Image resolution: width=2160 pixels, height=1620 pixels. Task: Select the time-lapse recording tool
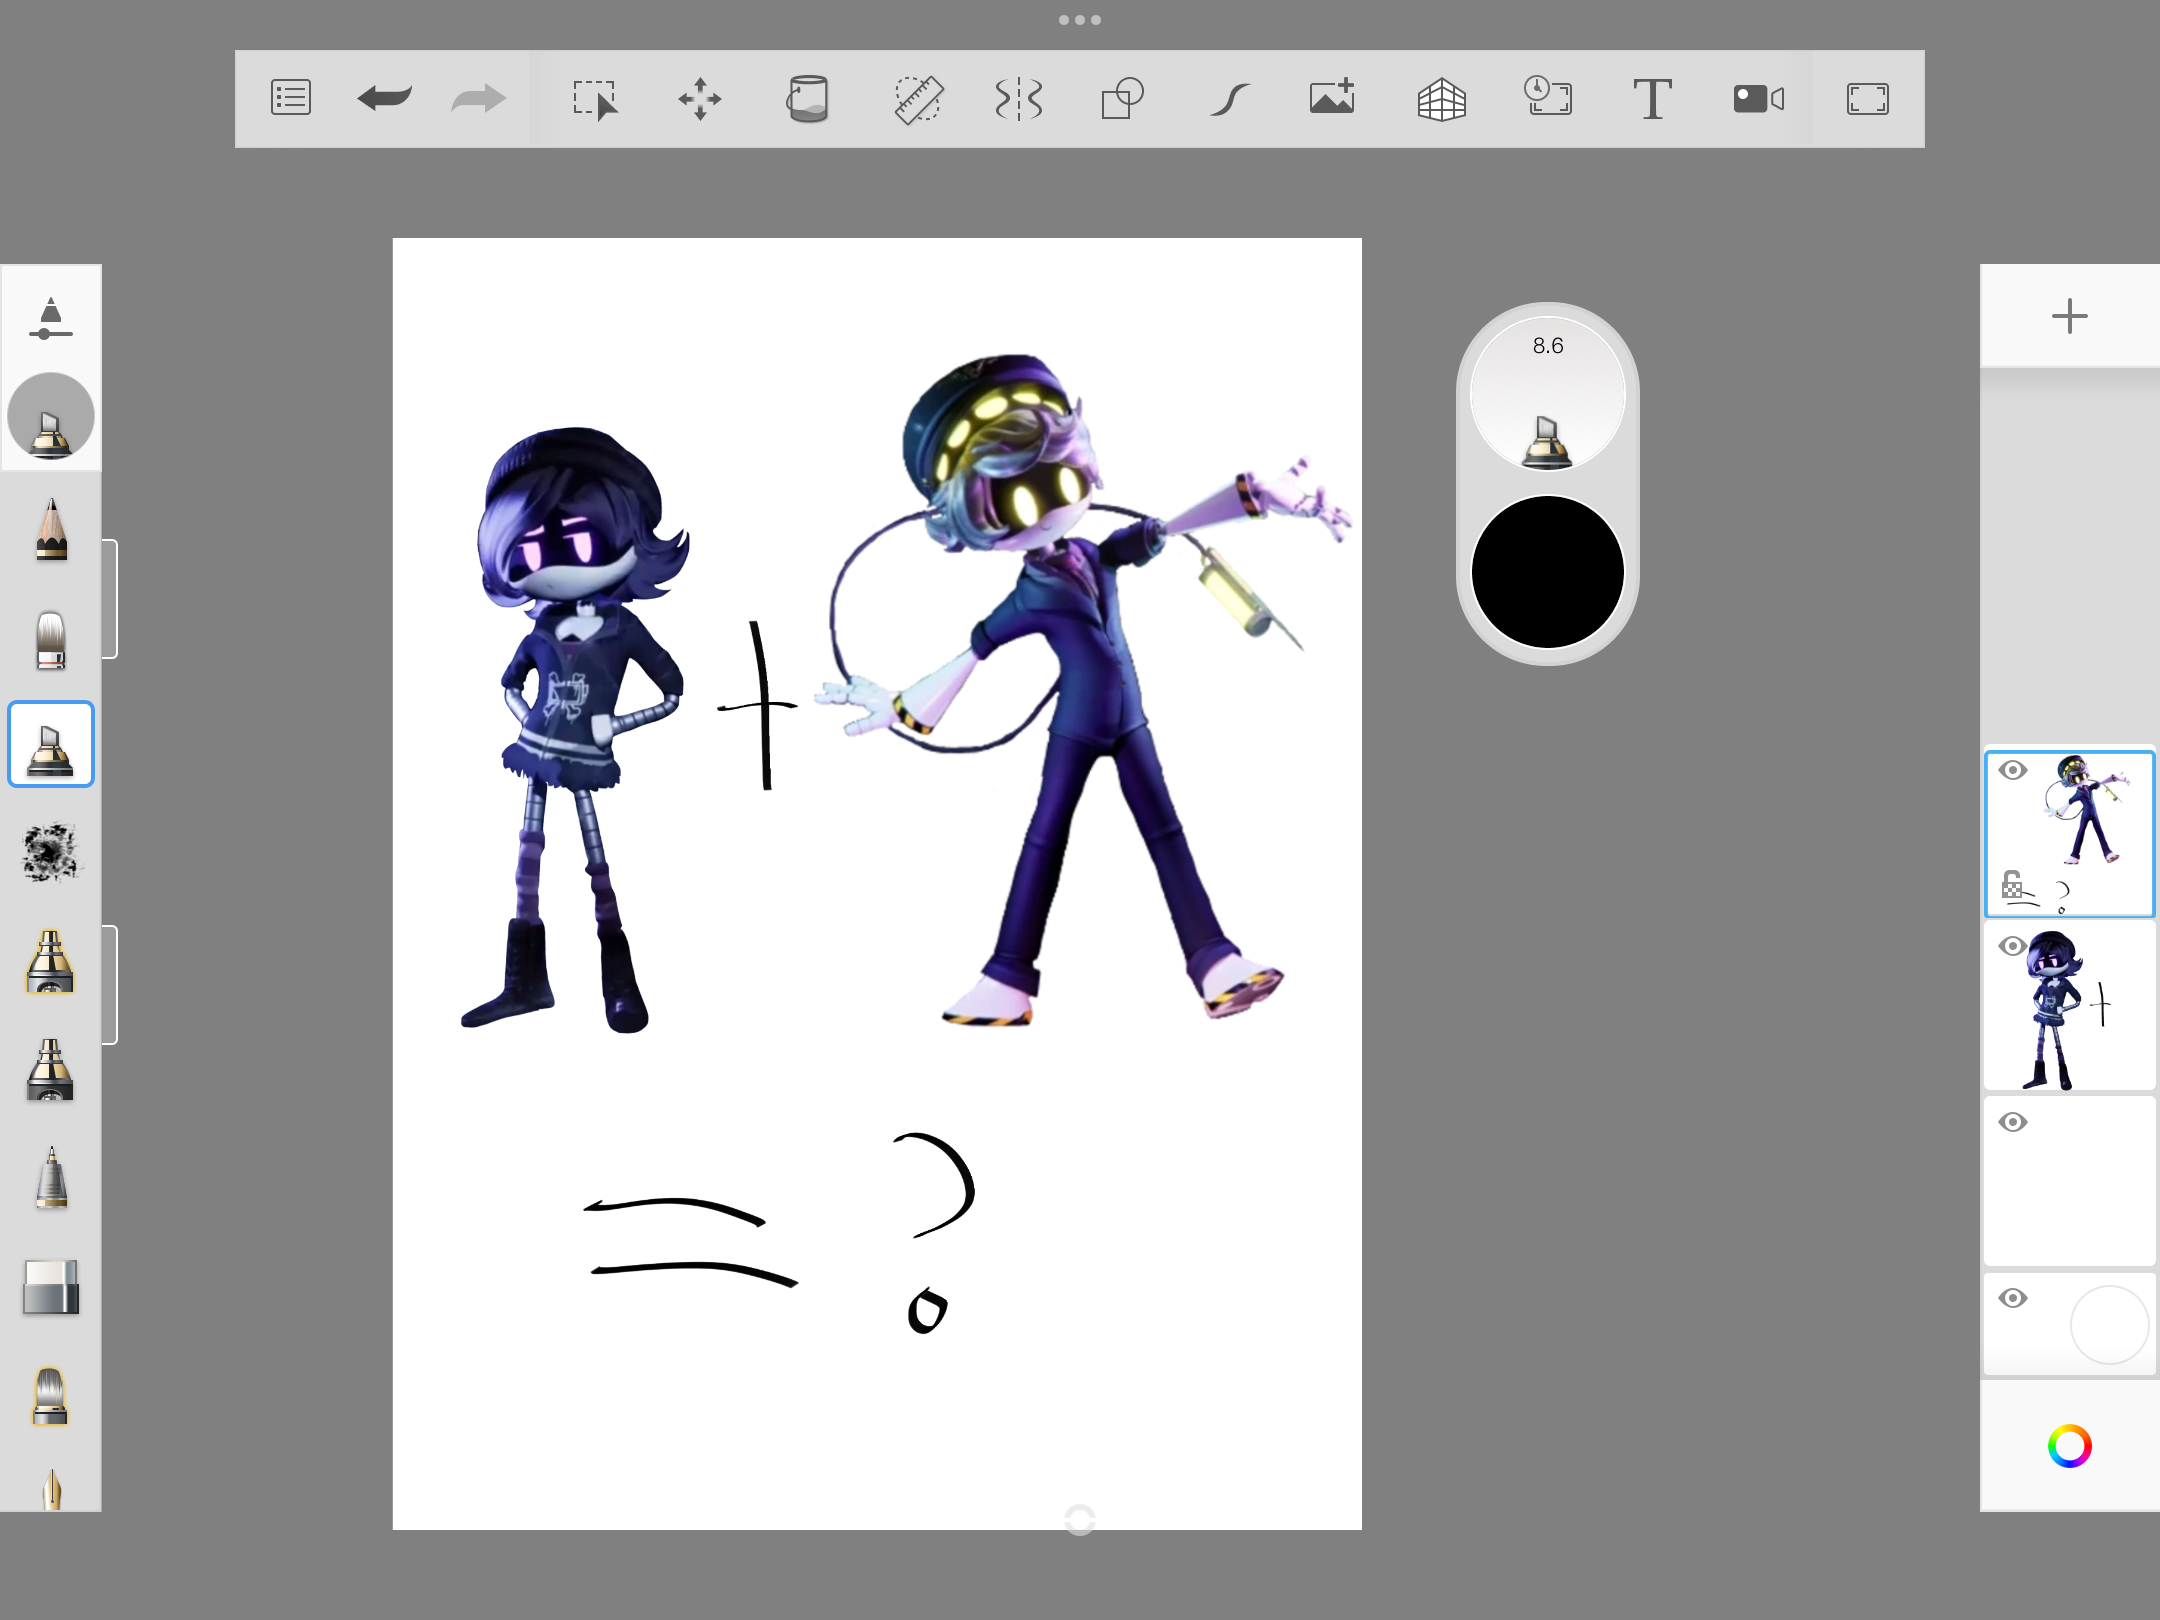tap(1547, 98)
